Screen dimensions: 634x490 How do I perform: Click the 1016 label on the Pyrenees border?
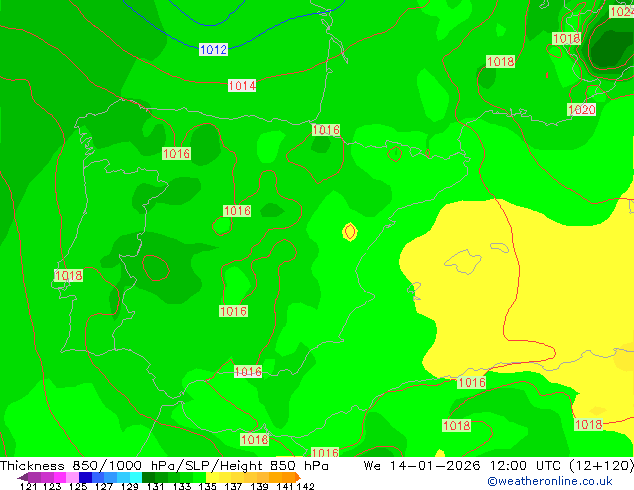326,129
